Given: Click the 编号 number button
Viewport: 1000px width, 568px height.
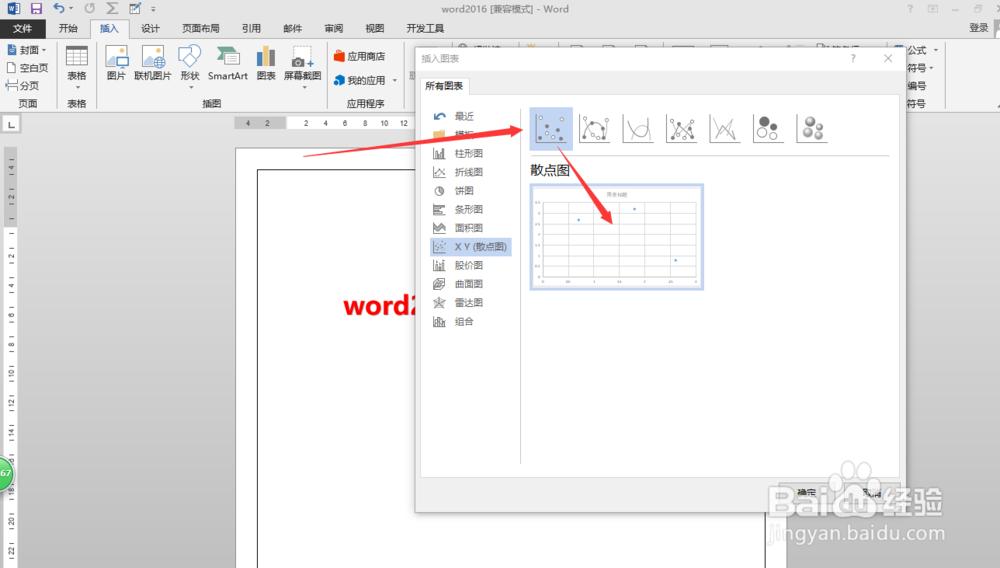Looking at the screenshot, I should coord(917,85).
